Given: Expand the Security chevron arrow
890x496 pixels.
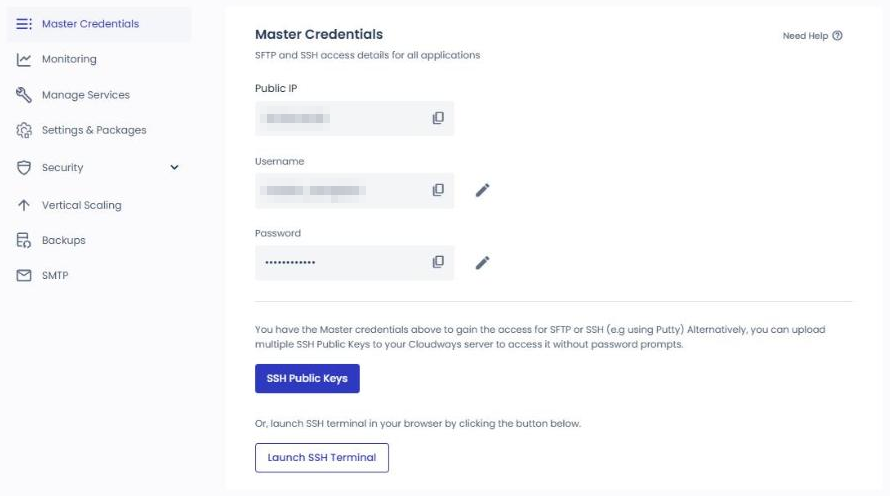Looking at the screenshot, I should pyautogui.click(x=174, y=167).
